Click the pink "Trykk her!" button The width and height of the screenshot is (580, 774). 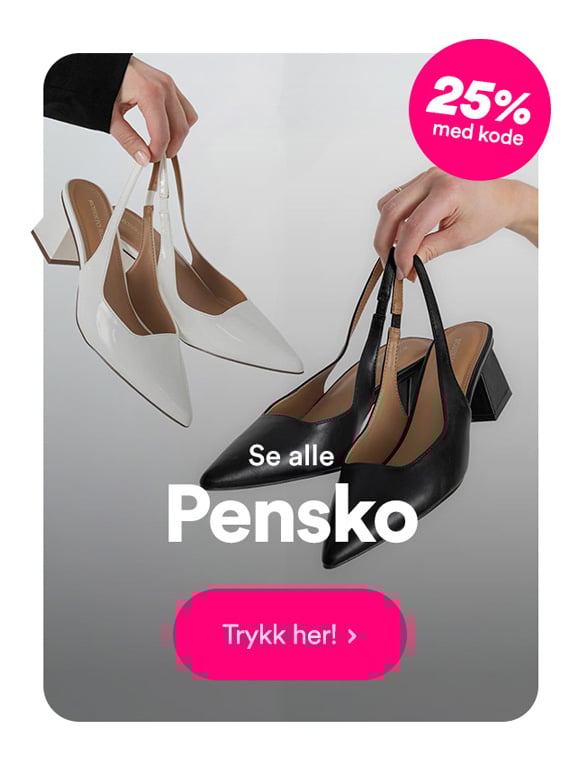click(x=290, y=635)
